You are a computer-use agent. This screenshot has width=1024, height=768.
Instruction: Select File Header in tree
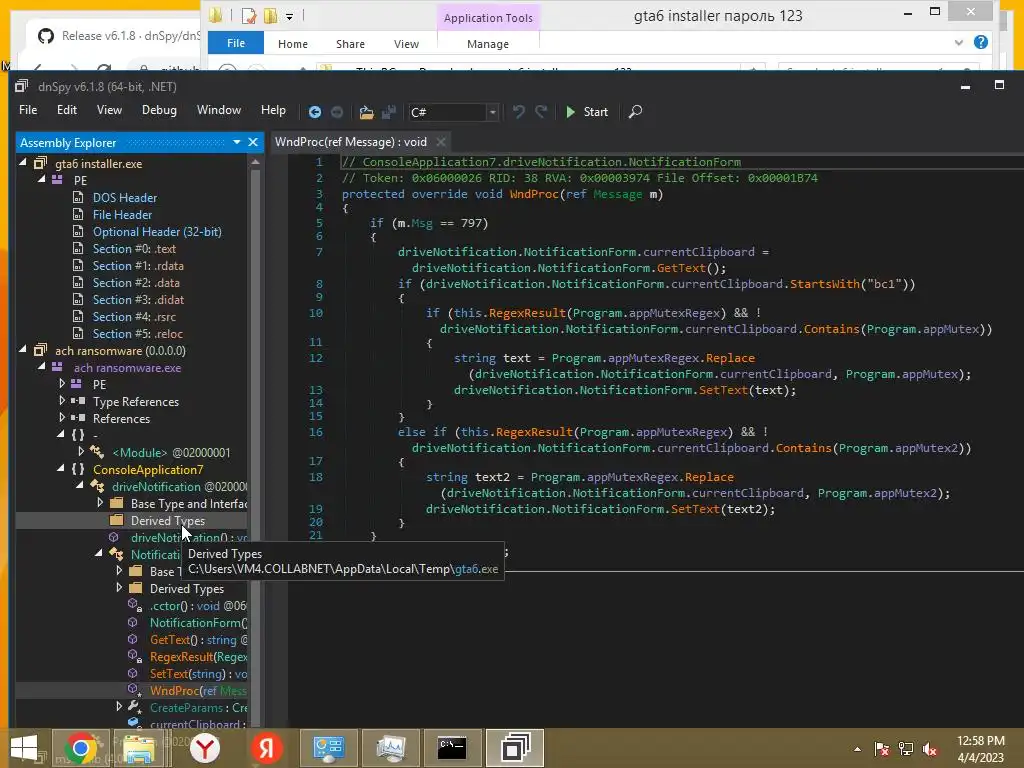click(122, 215)
